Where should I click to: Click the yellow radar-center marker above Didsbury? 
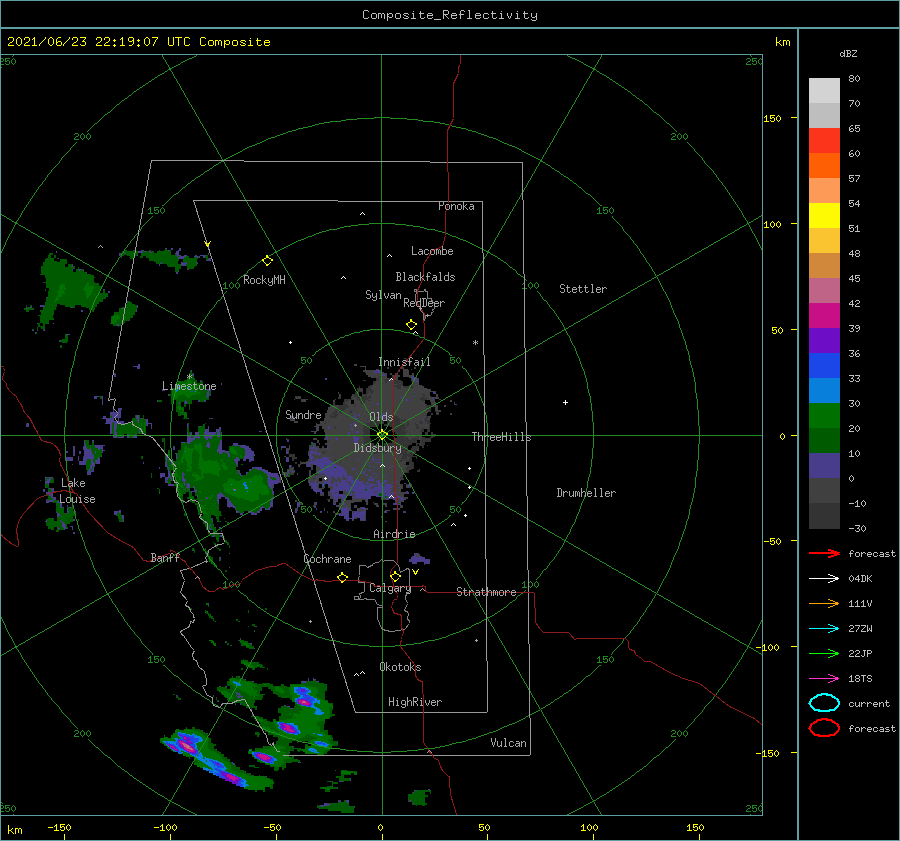click(x=382, y=435)
